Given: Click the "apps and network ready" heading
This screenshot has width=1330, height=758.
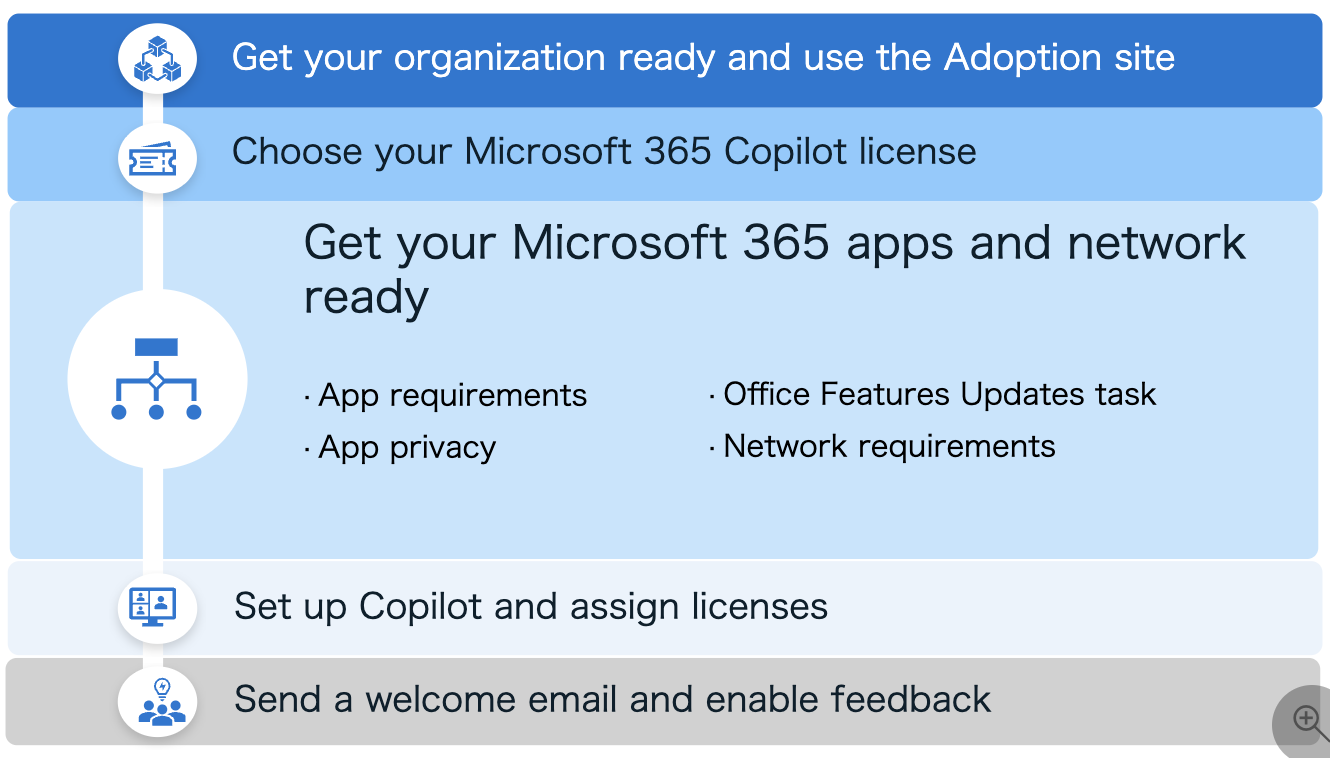Looking at the screenshot, I should [775, 269].
